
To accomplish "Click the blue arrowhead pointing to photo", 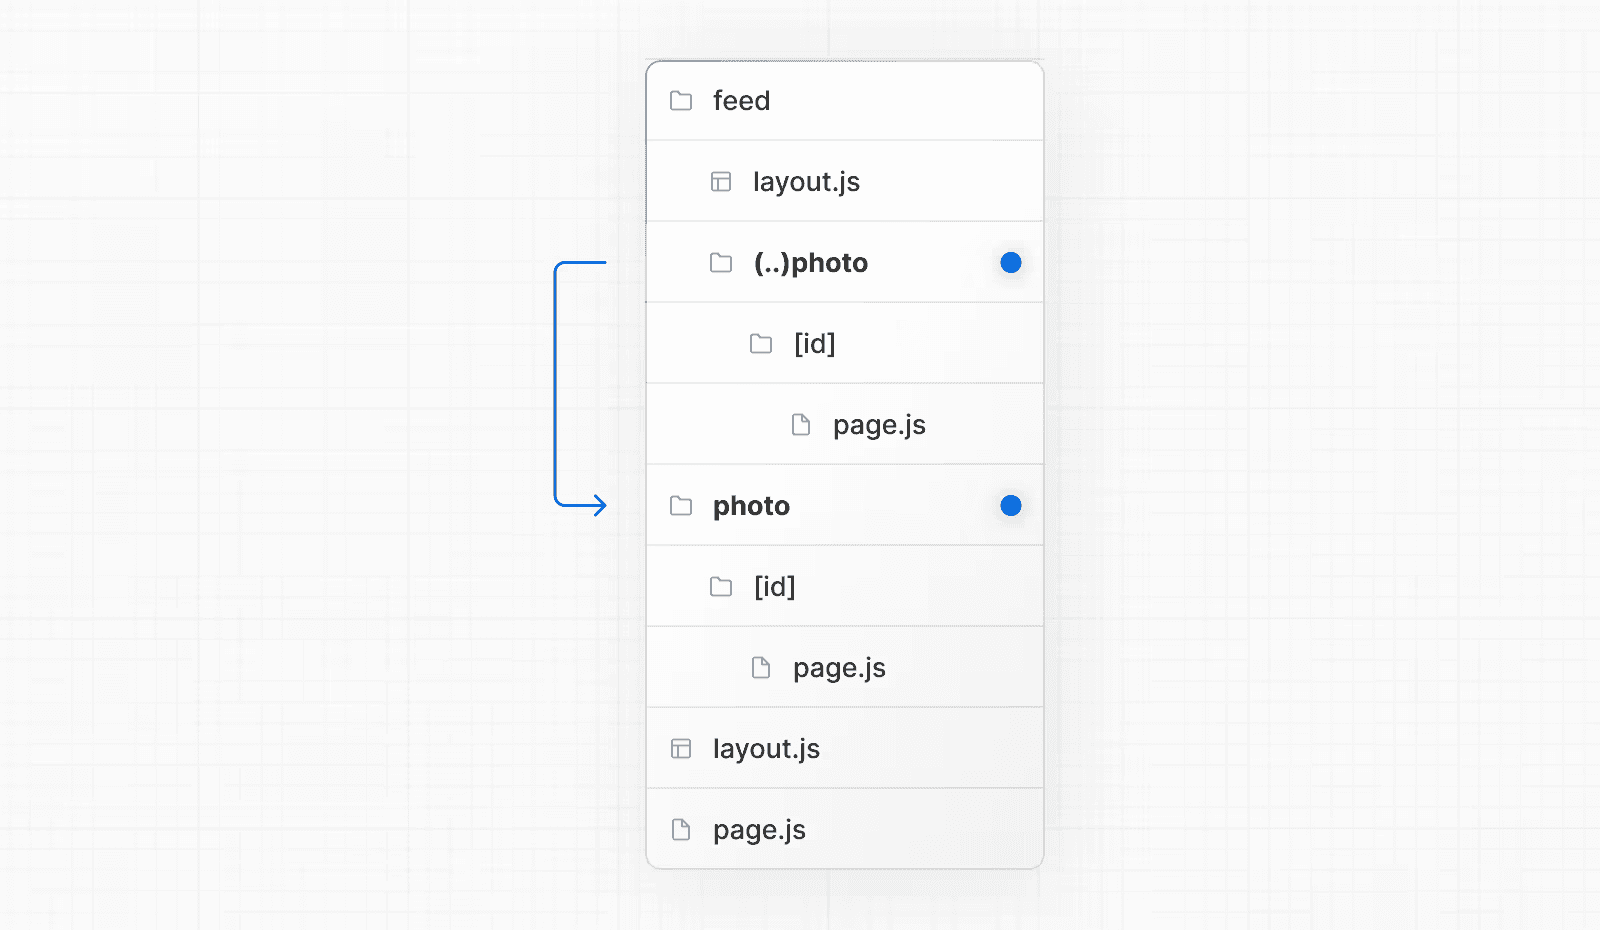I will 599,506.
